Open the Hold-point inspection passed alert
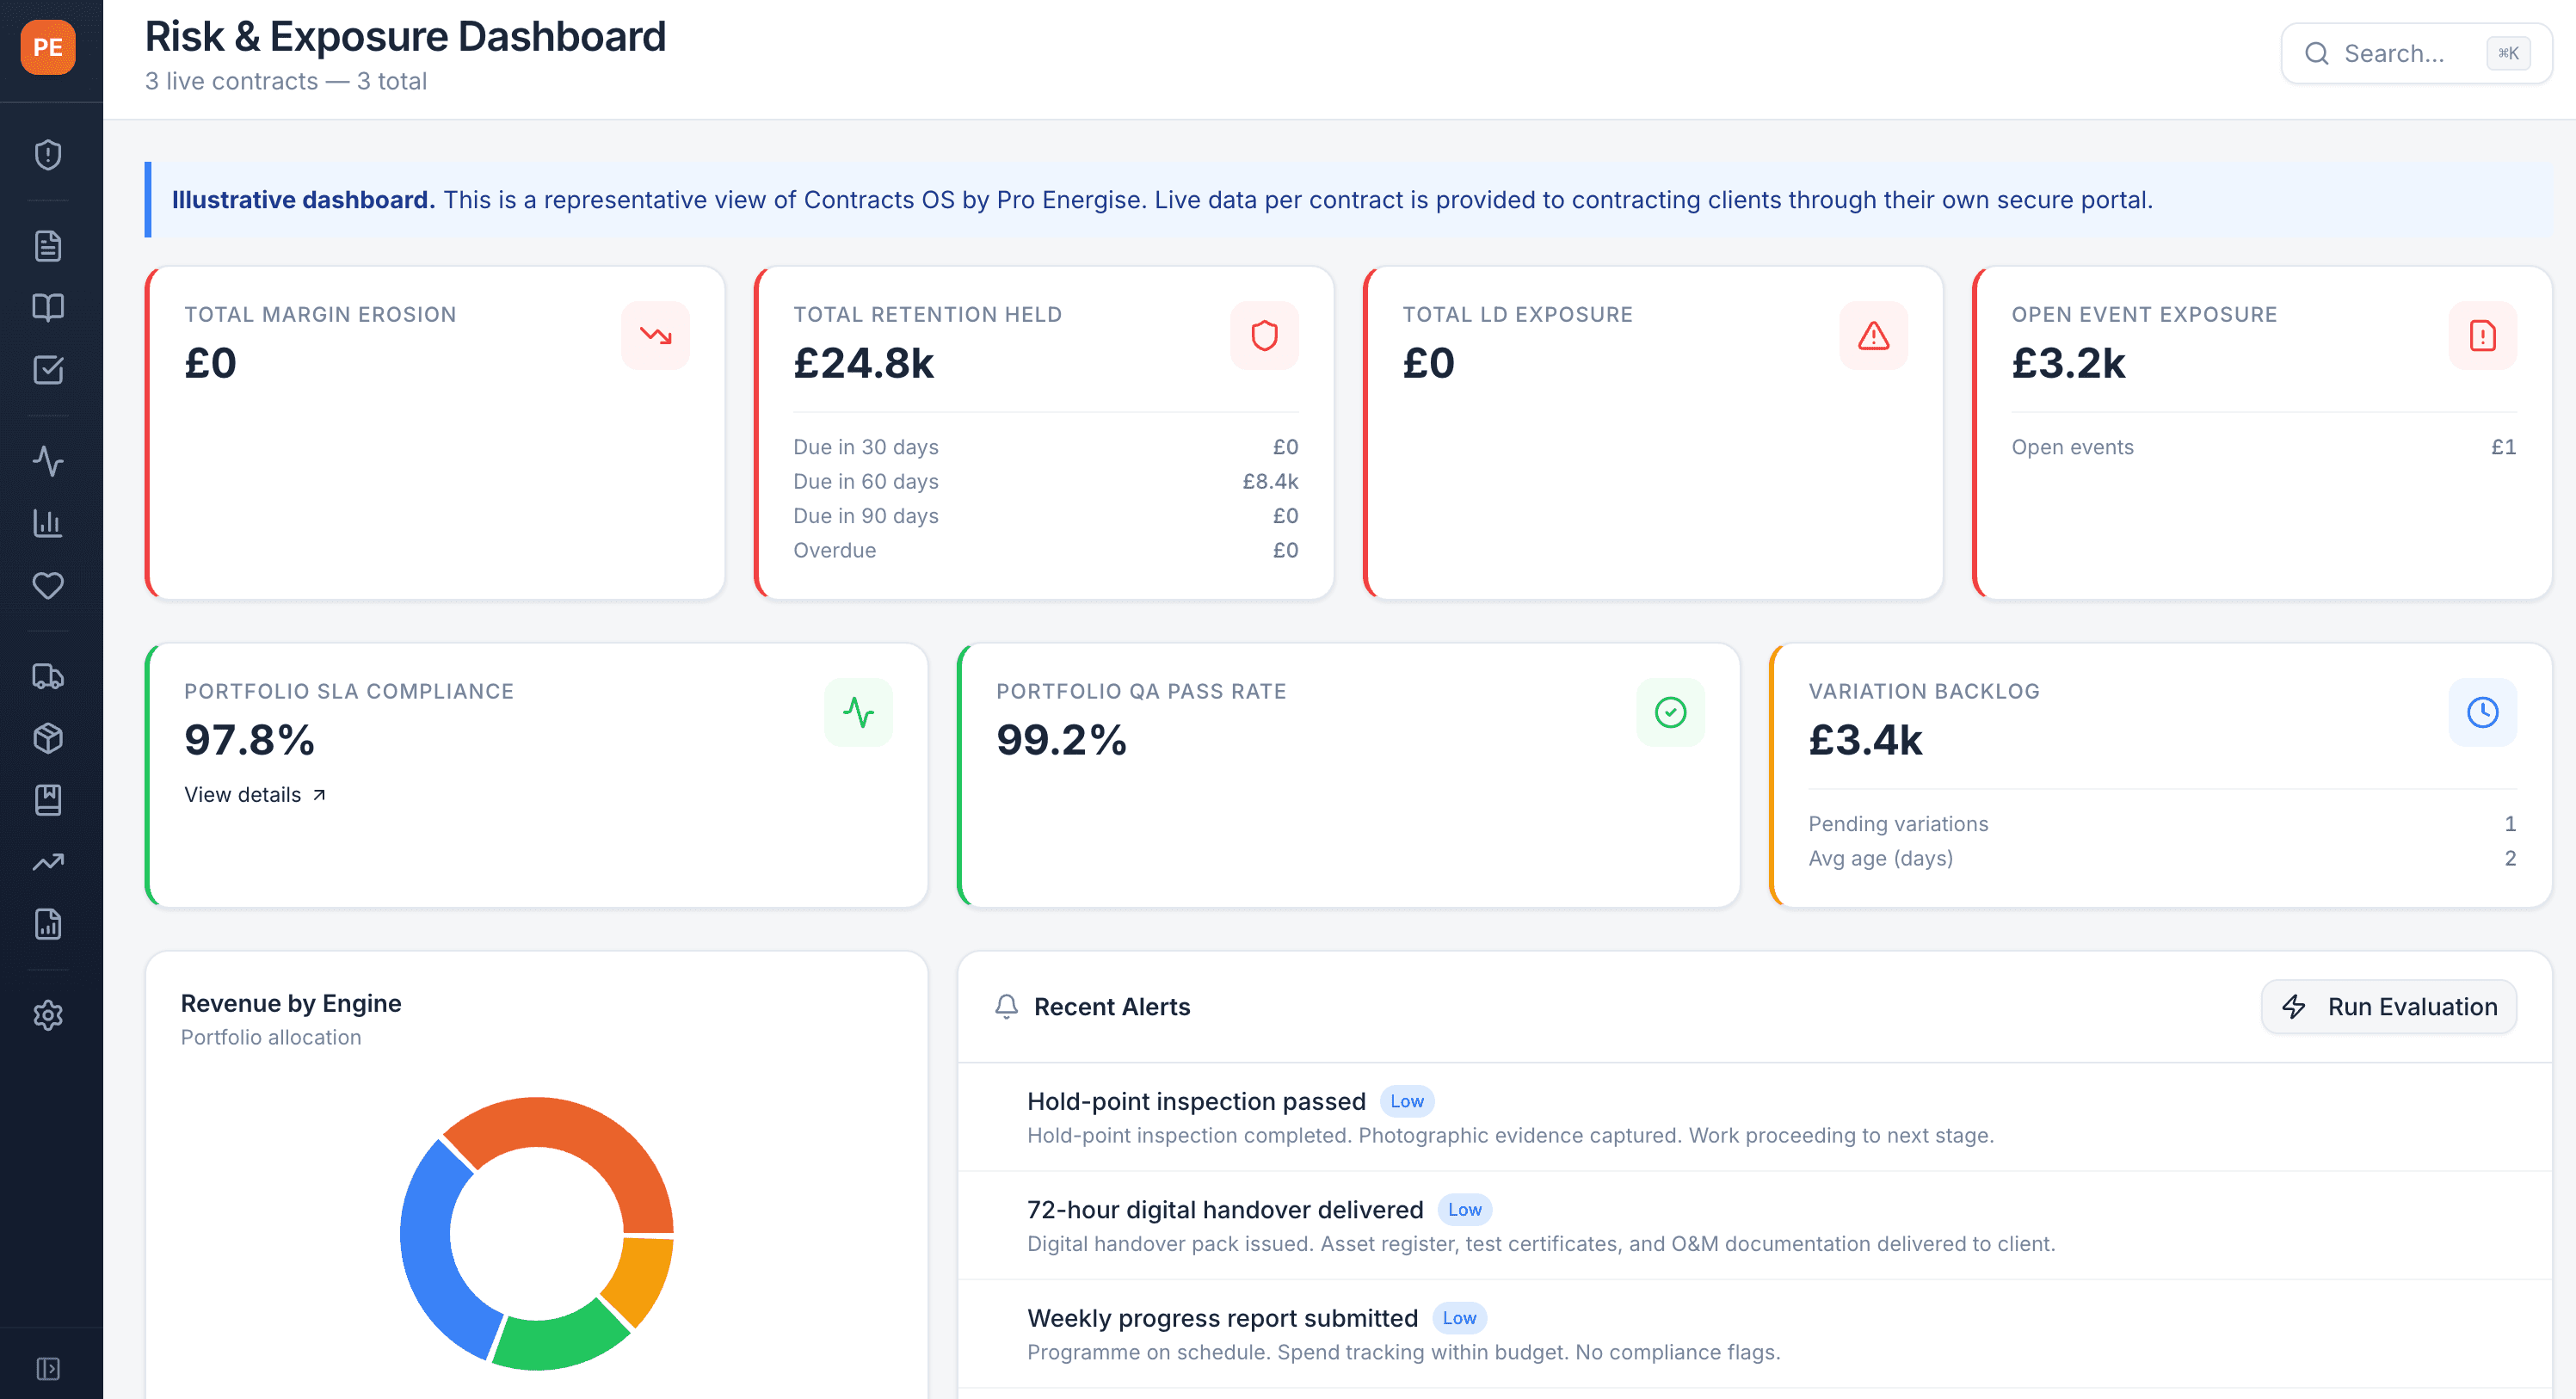Screen dimensions: 2576x1399 (1754, 1117)
